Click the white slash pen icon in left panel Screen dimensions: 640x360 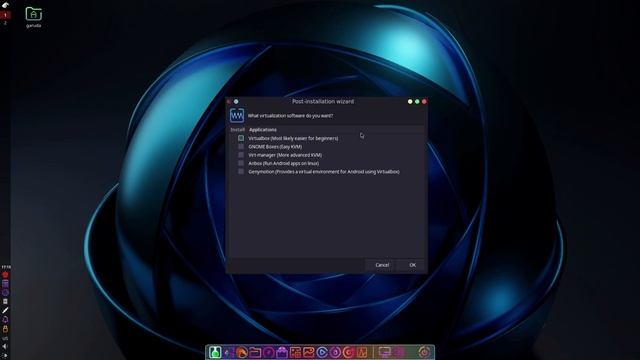tap(5, 311)
